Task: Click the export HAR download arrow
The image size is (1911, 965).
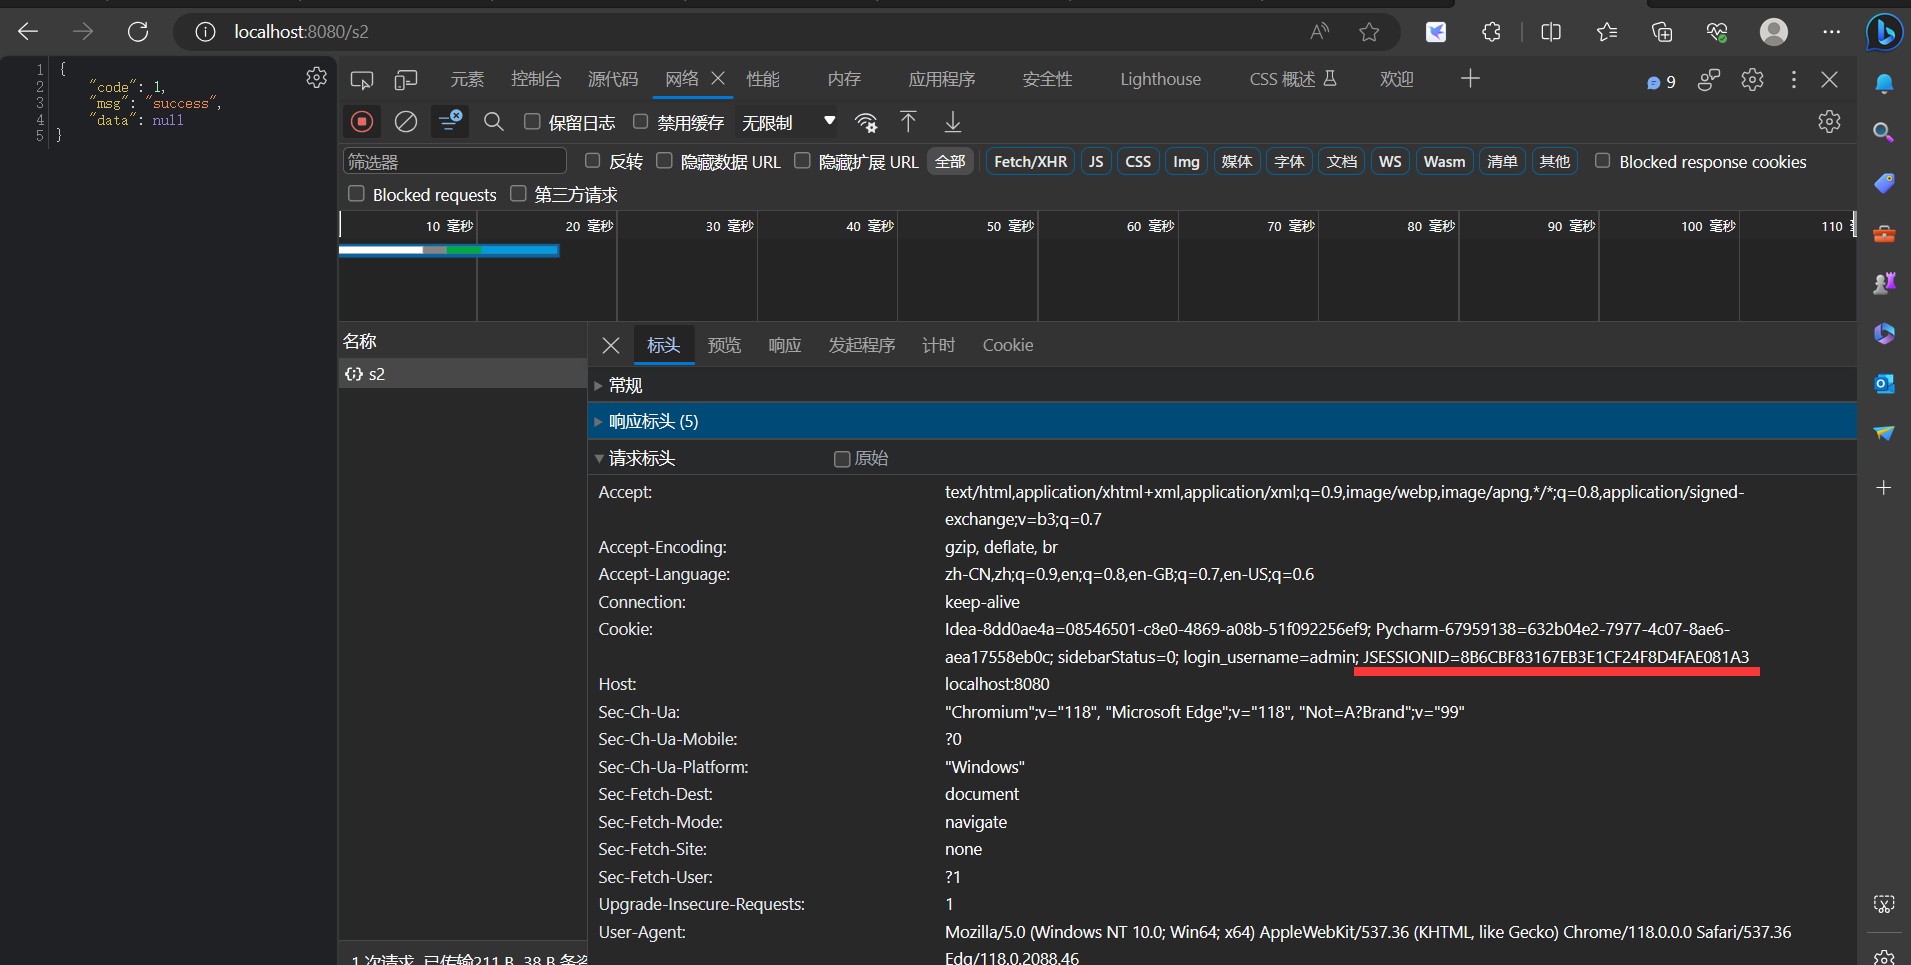Action: pyautogui.click(x=953, y=122)
